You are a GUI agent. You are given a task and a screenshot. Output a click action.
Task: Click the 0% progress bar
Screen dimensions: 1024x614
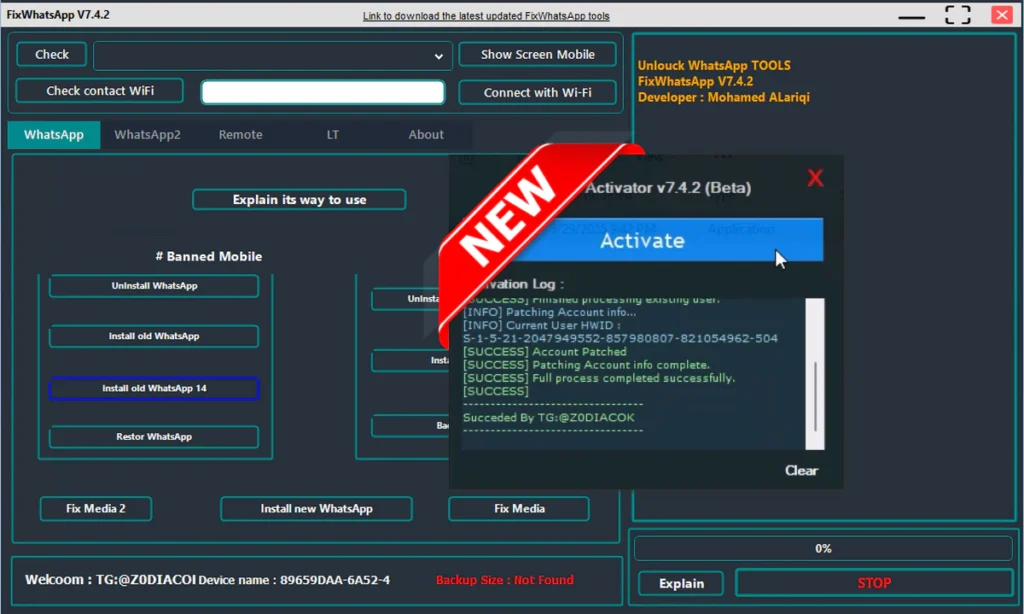(x=823, y=549)
